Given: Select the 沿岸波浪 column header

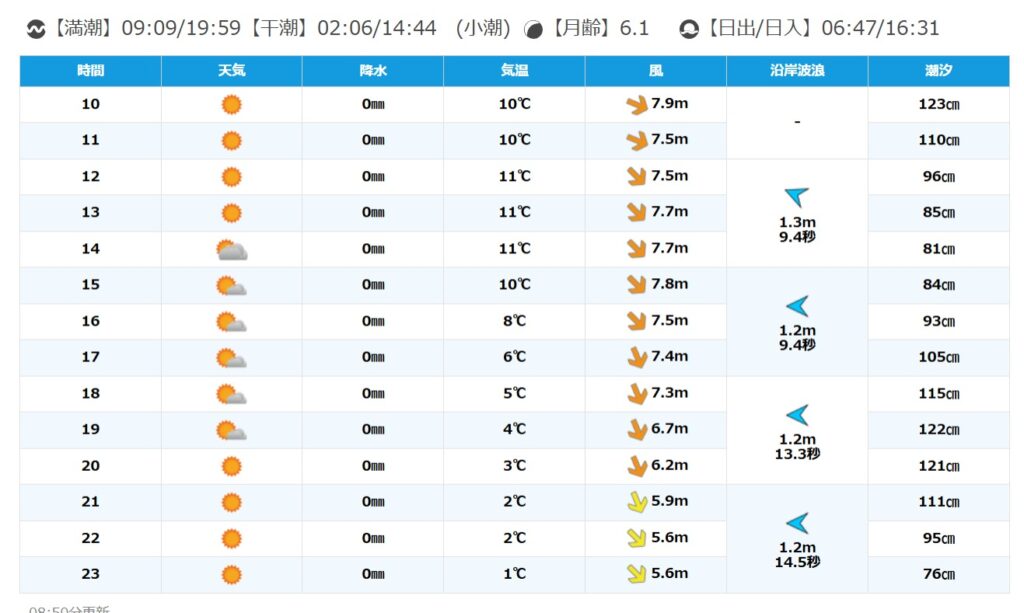Looking at the screenshot, I should (797, 71).
